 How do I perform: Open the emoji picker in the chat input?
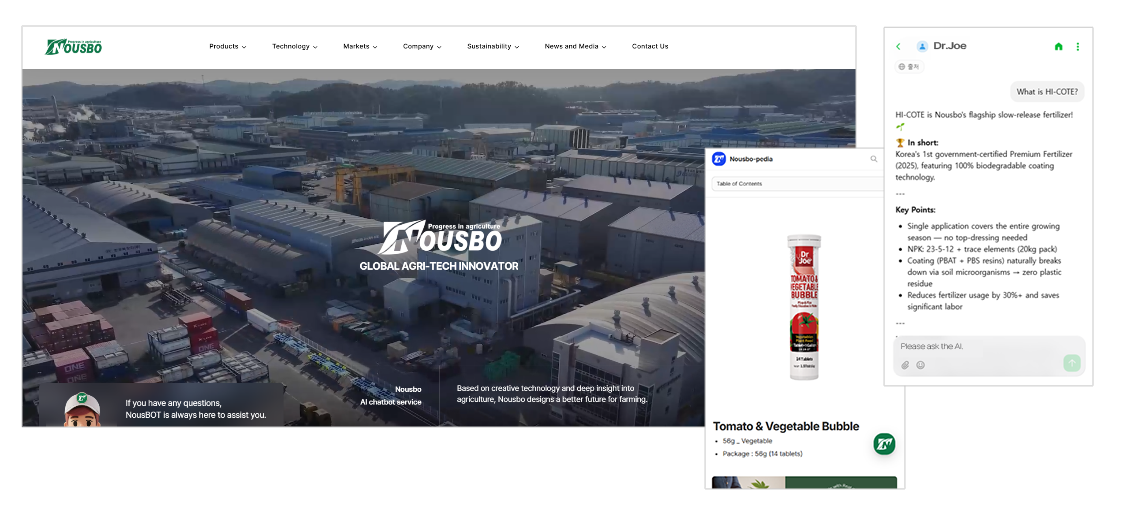pos(920,365)
